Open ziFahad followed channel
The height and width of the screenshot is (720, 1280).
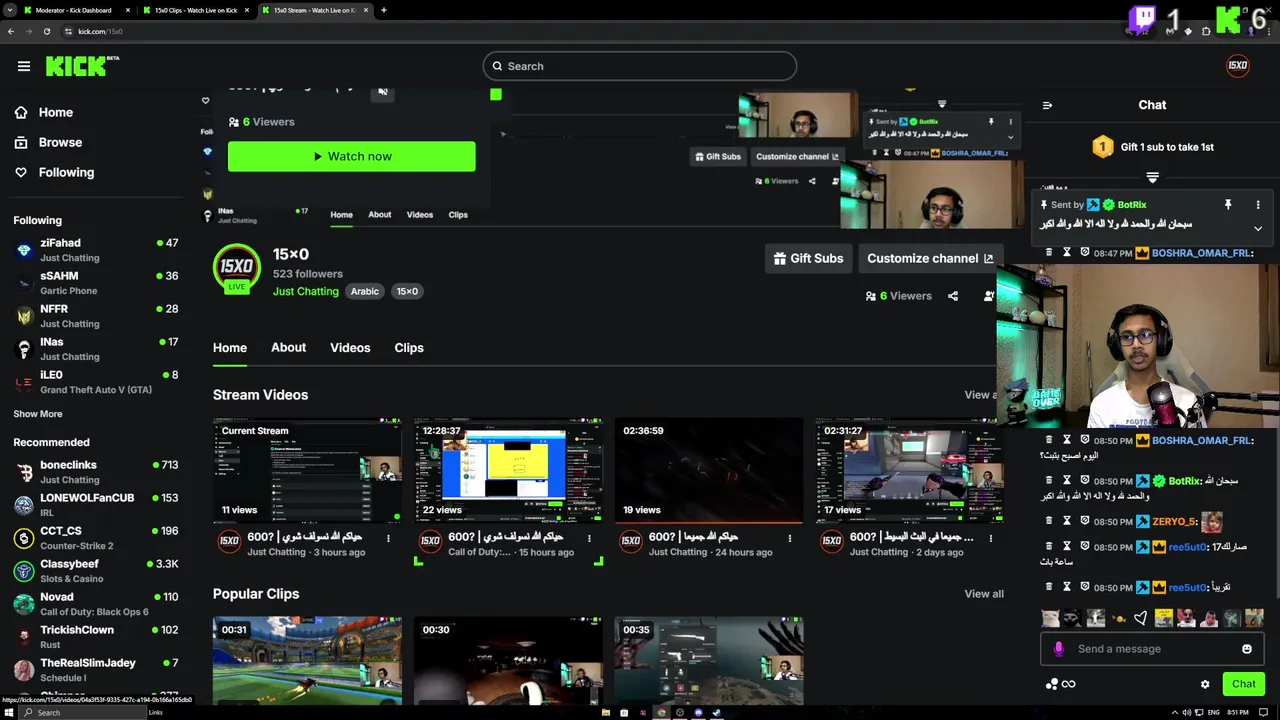pos(96,250)
